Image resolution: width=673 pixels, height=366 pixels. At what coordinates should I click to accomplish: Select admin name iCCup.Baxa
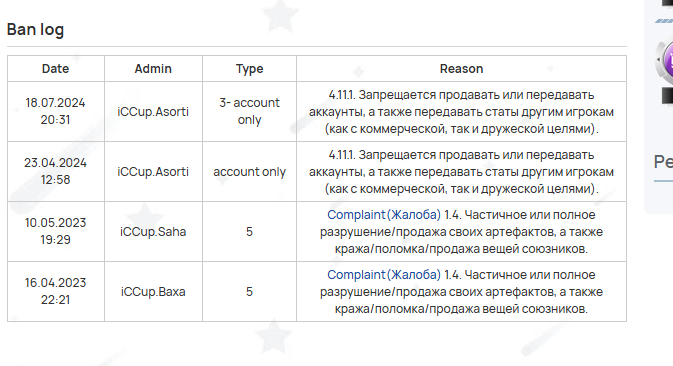(153, 292)
